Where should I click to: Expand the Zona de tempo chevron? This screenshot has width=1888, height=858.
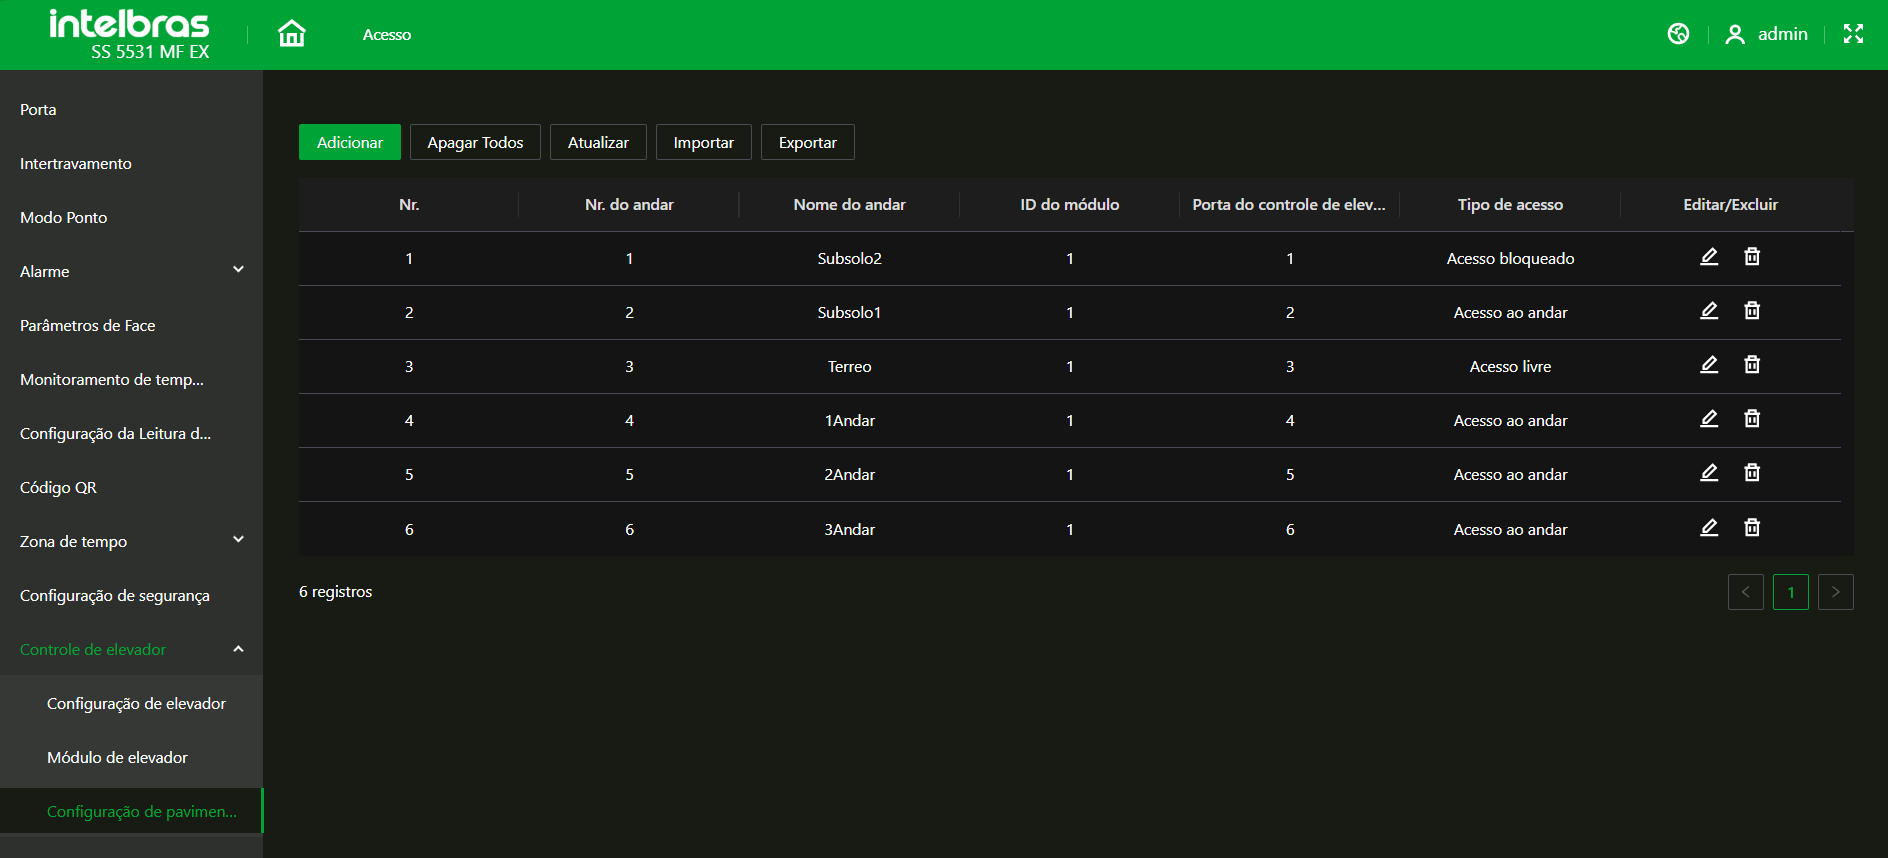pos(238,540)
